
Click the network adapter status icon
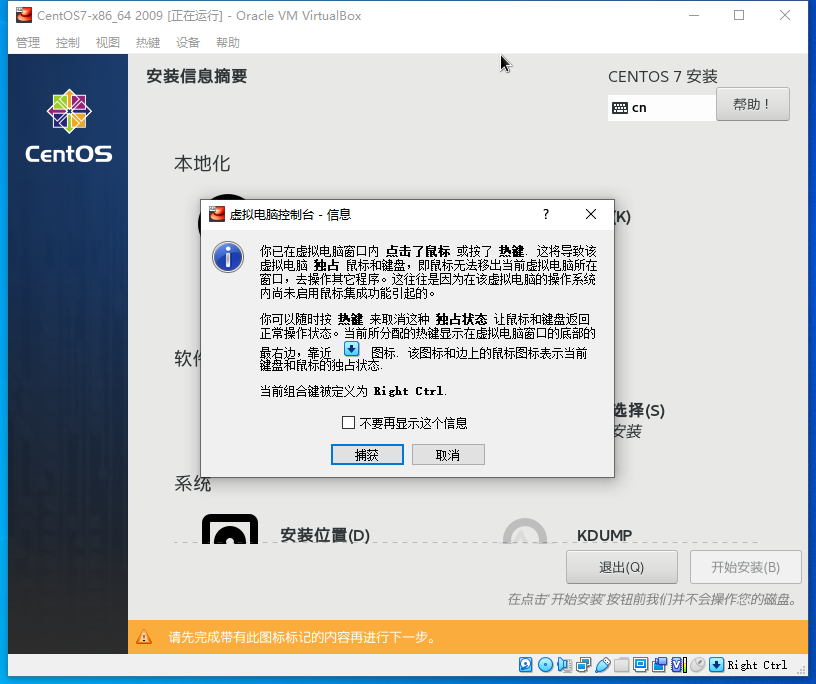581,664
